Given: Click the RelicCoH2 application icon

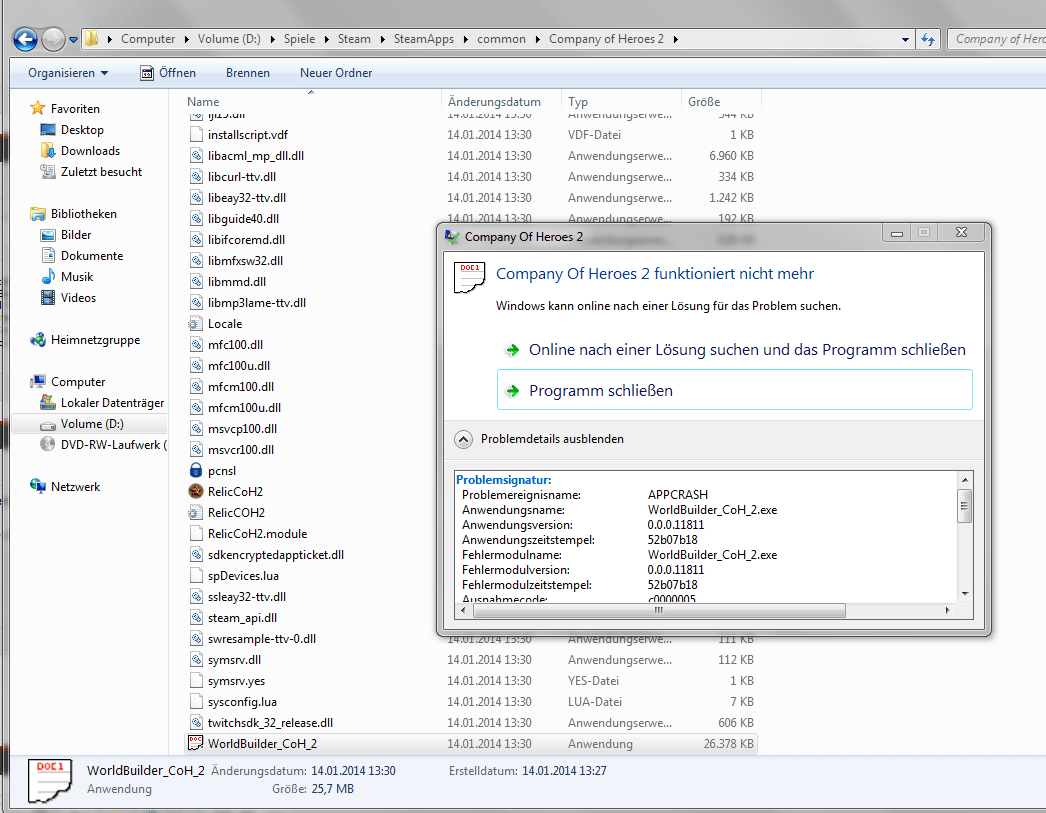Looking at the screenshot, I should point(195,492).
